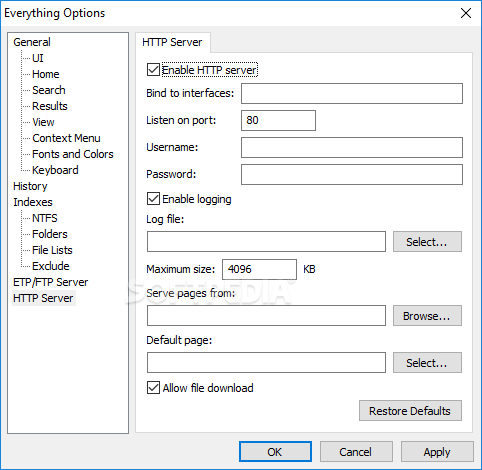Click Select button for Log file

427,242
